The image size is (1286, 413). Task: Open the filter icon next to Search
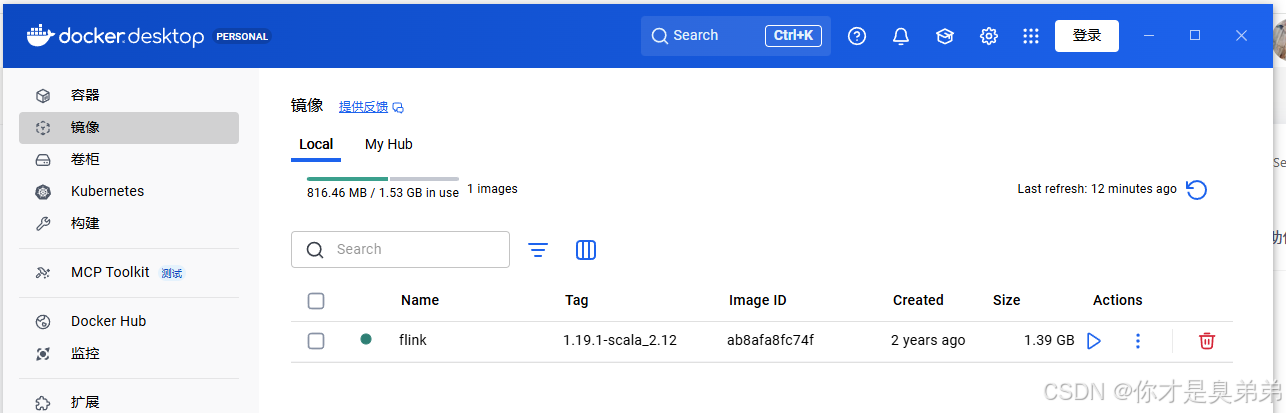point(538,250)
